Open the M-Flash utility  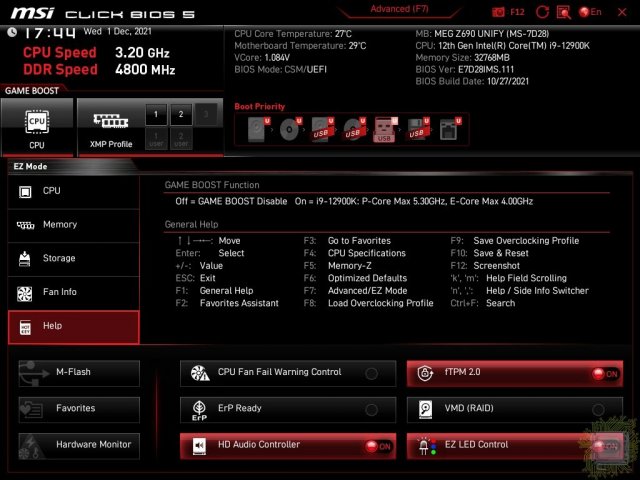coord(79,372)
